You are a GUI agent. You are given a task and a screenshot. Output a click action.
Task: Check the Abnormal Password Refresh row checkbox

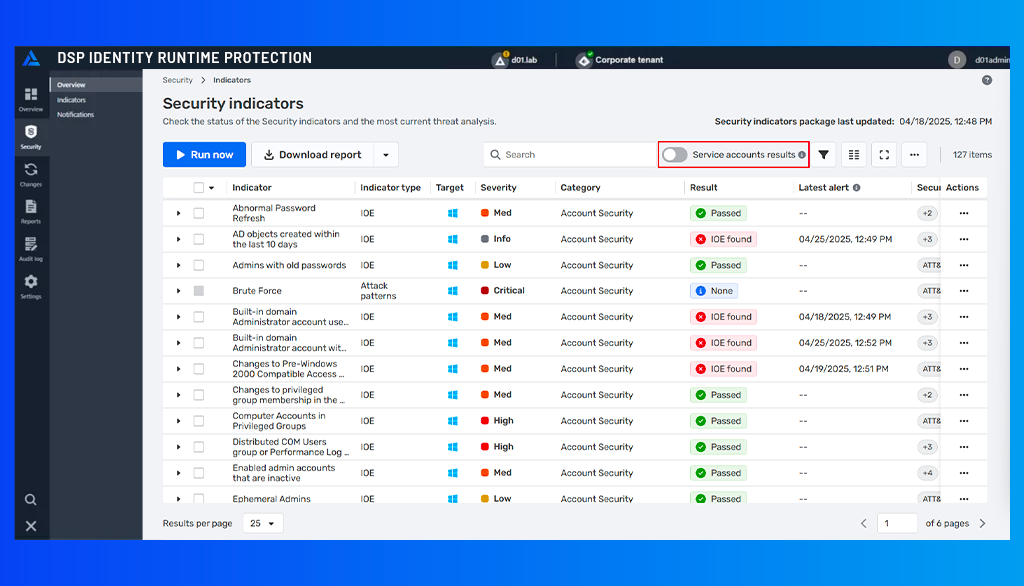point(199,213)
